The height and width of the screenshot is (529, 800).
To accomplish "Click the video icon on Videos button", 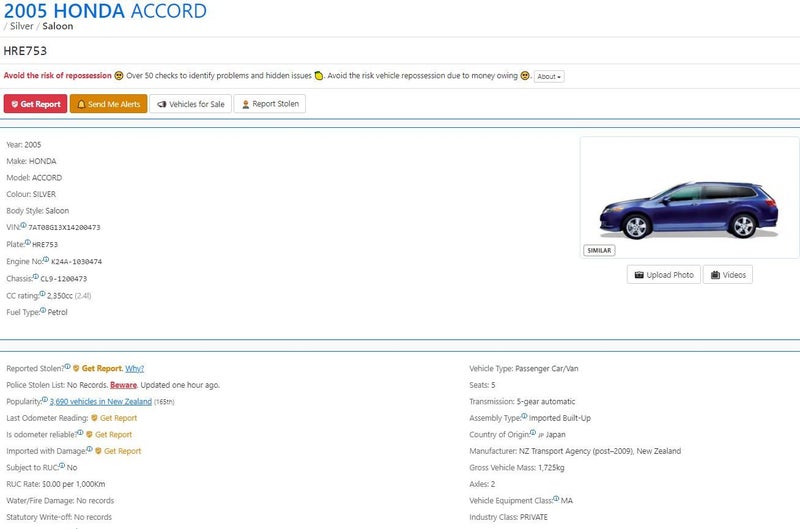I will point(715,275).
